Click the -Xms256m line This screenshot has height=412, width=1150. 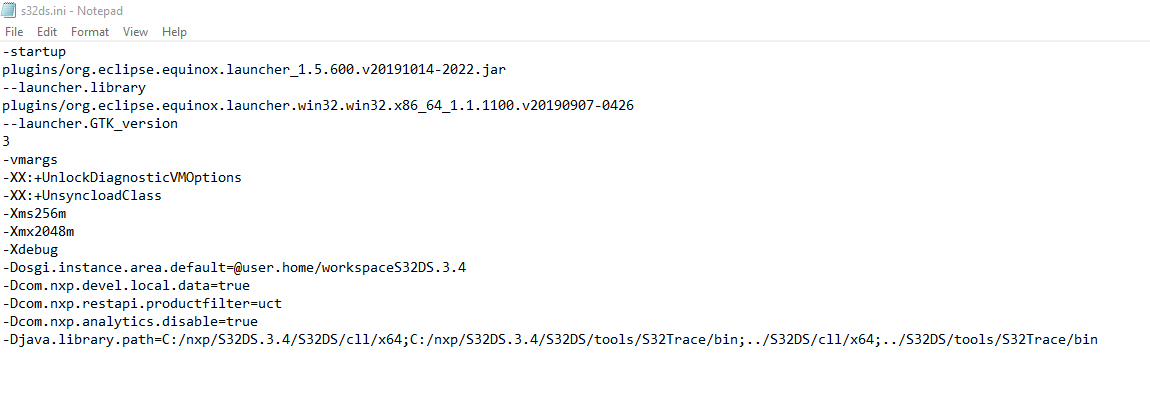(x=35, y=214)
